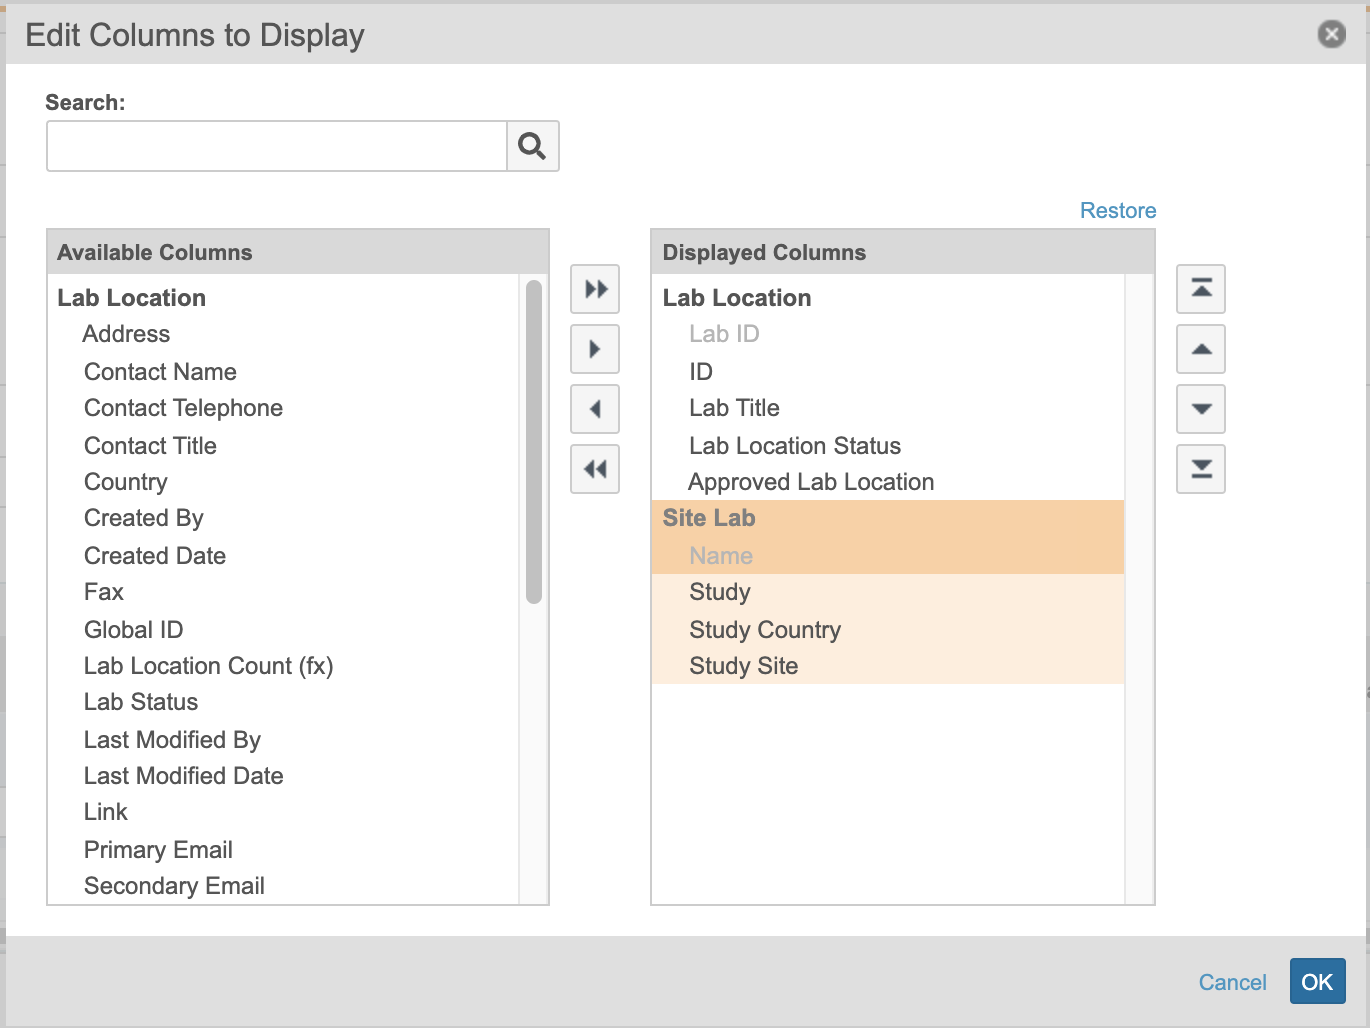This screenshot has width=1370, height=1028.
Task: Close the Edit Columns dialog
Action: point(1331,34)
